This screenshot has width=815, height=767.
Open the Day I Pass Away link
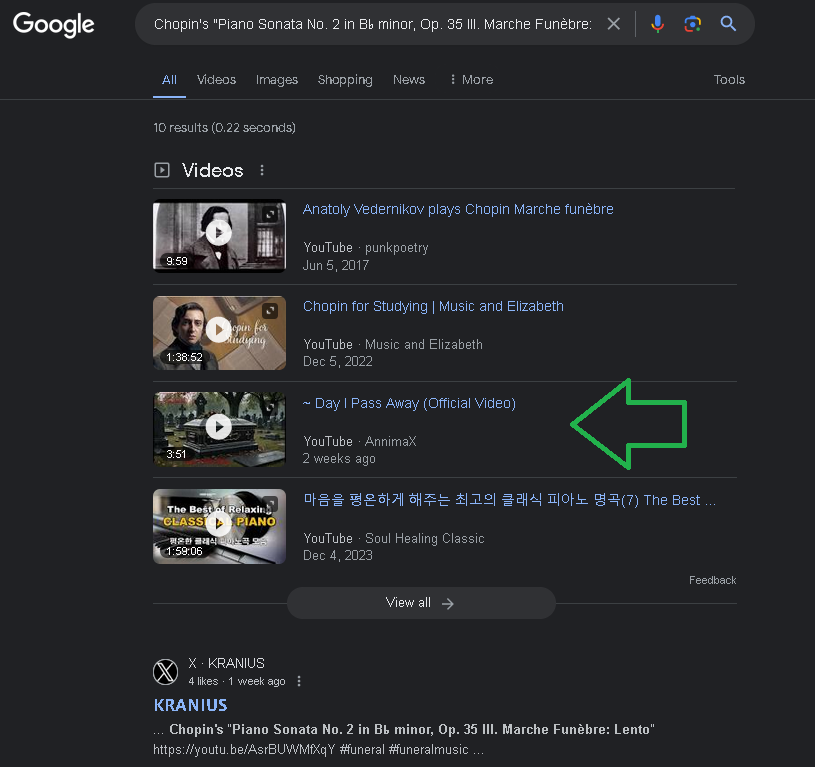point(409,404)
